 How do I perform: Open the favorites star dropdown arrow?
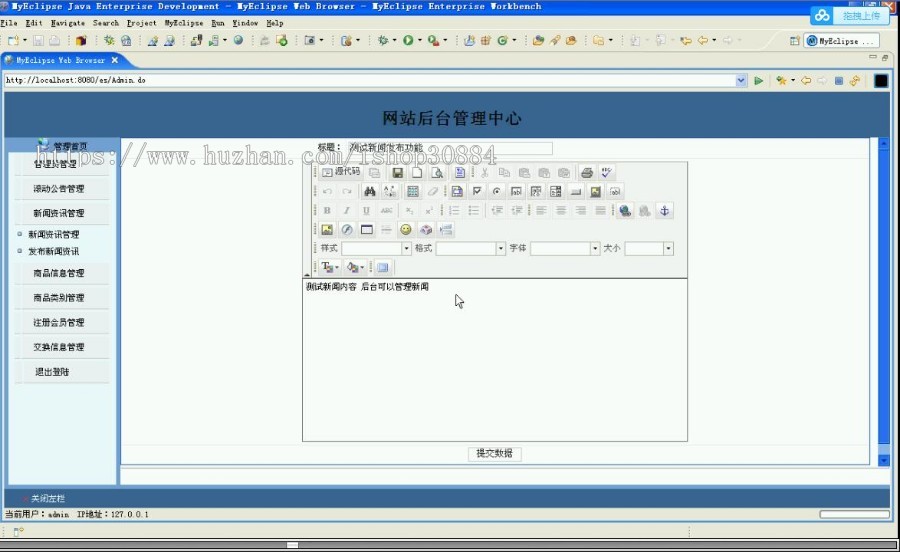tap(793, 81)
